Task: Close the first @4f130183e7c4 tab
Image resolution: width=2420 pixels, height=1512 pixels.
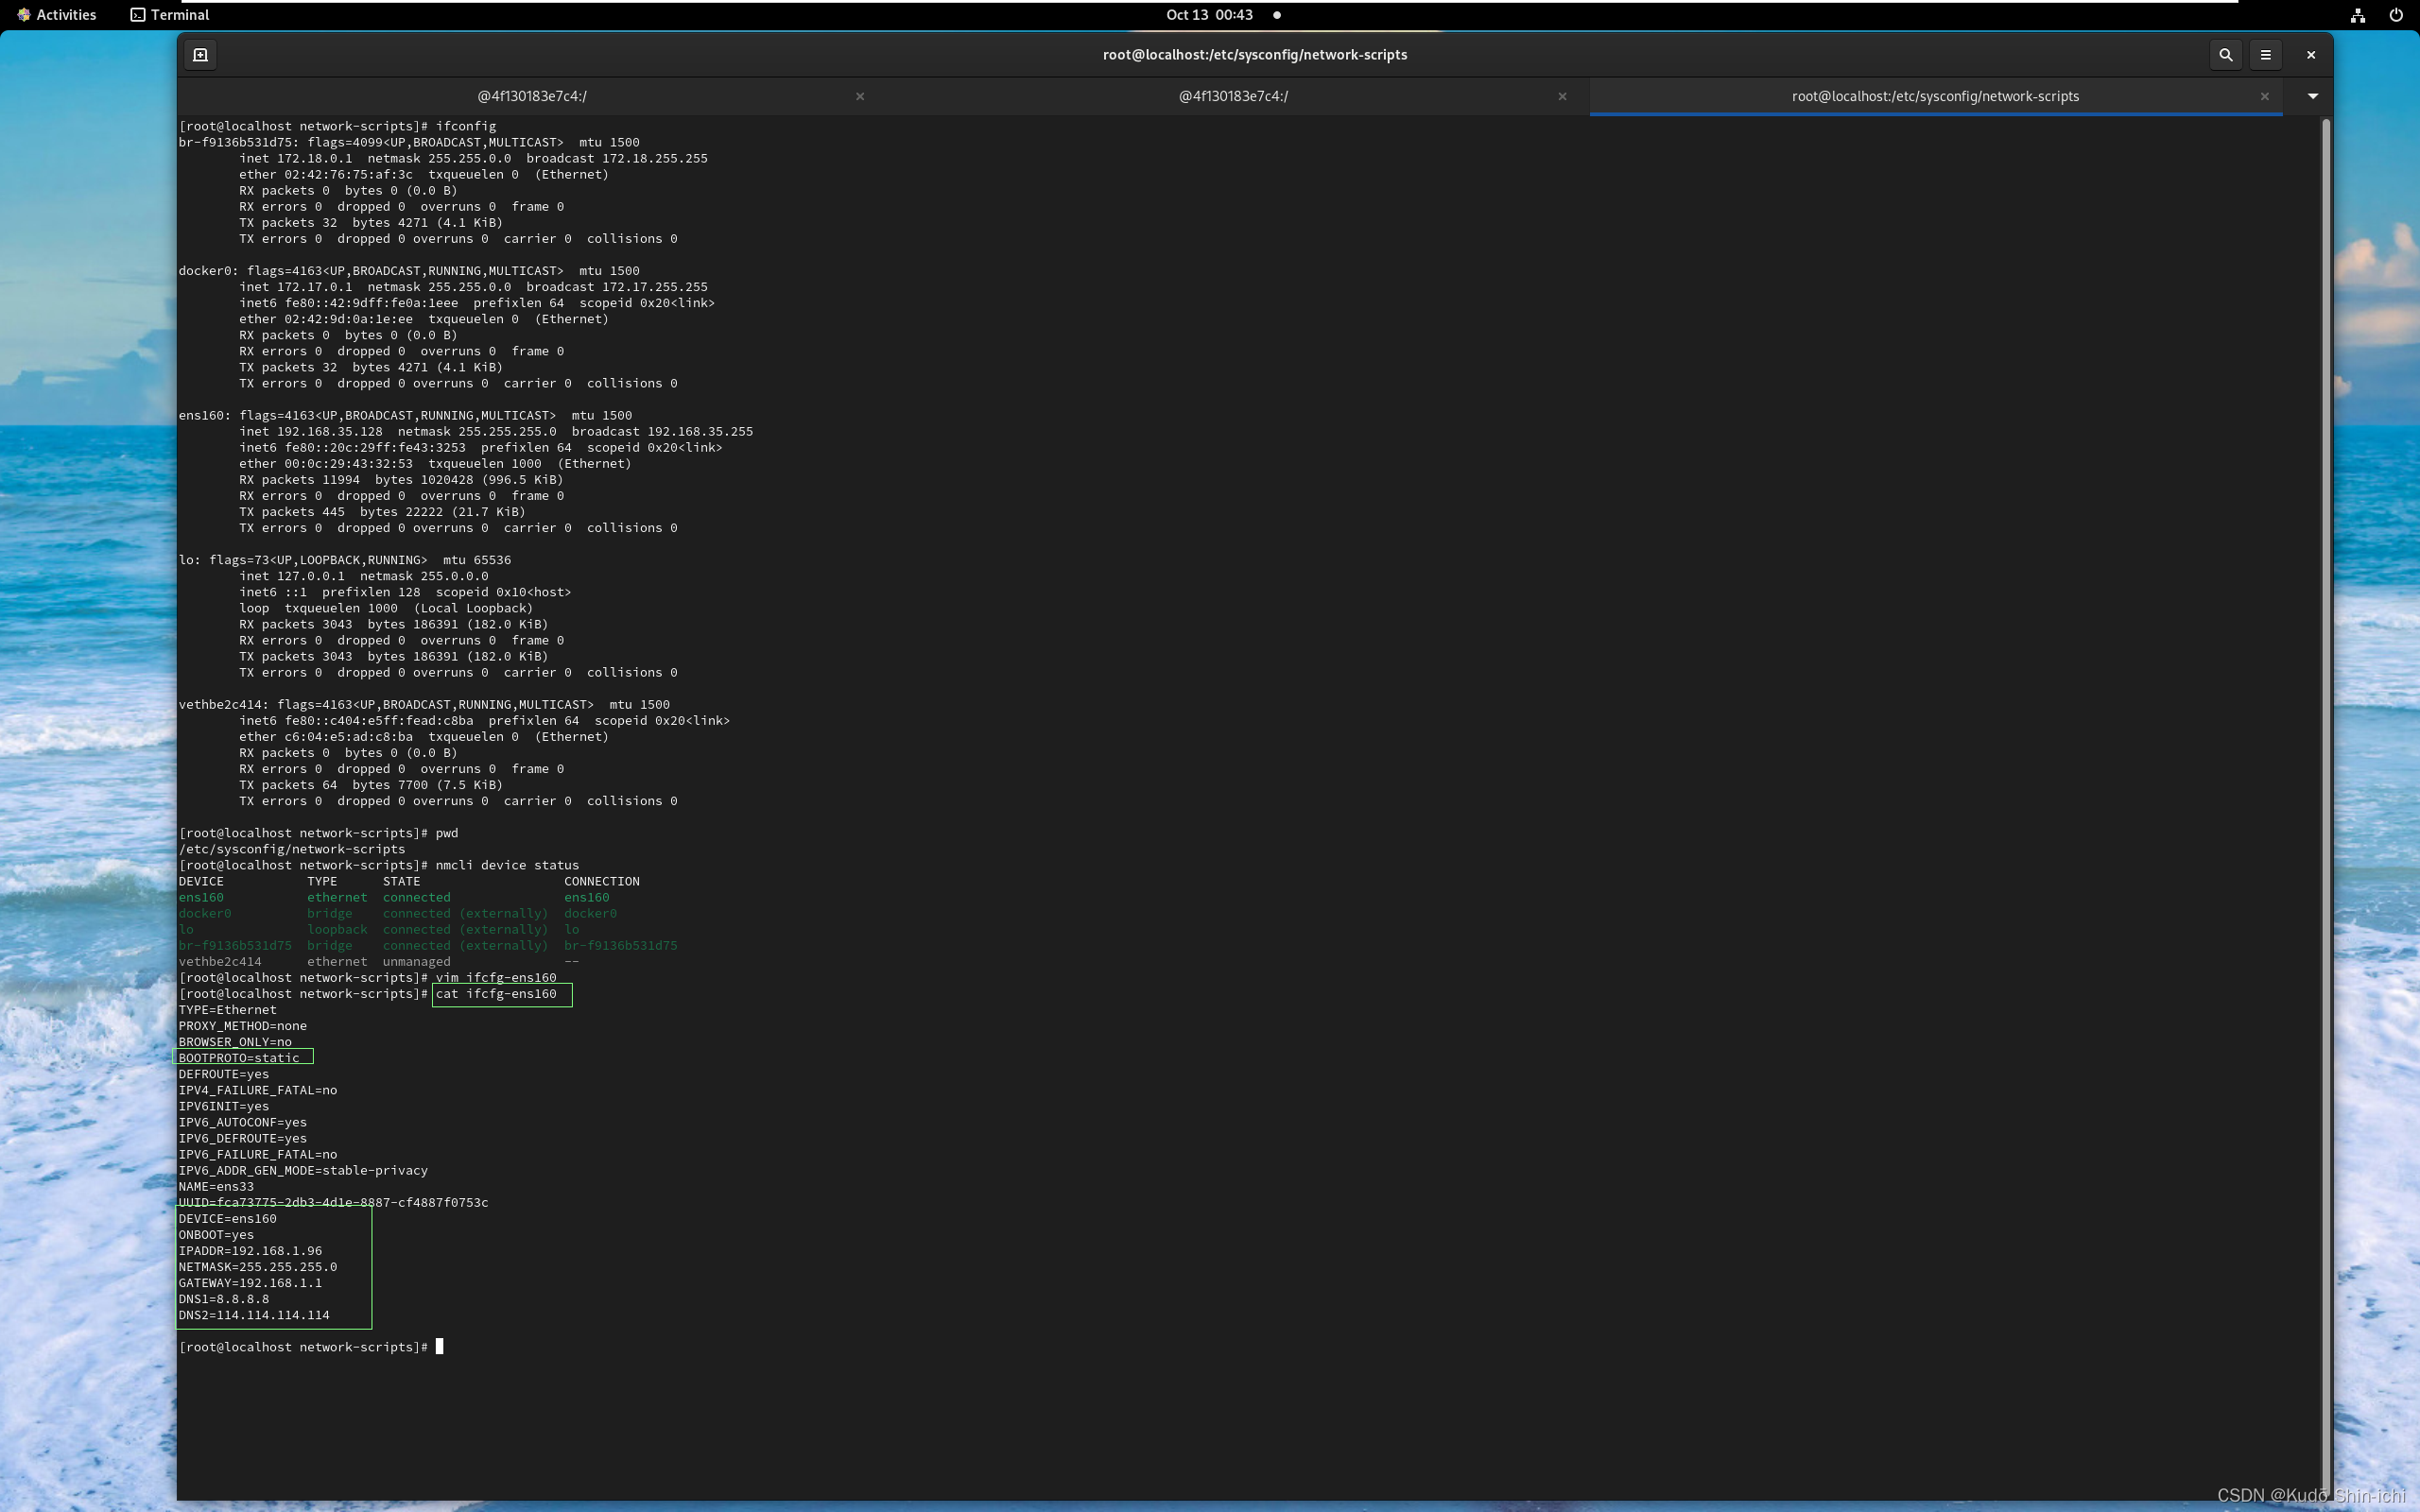Action: [860, 96]
